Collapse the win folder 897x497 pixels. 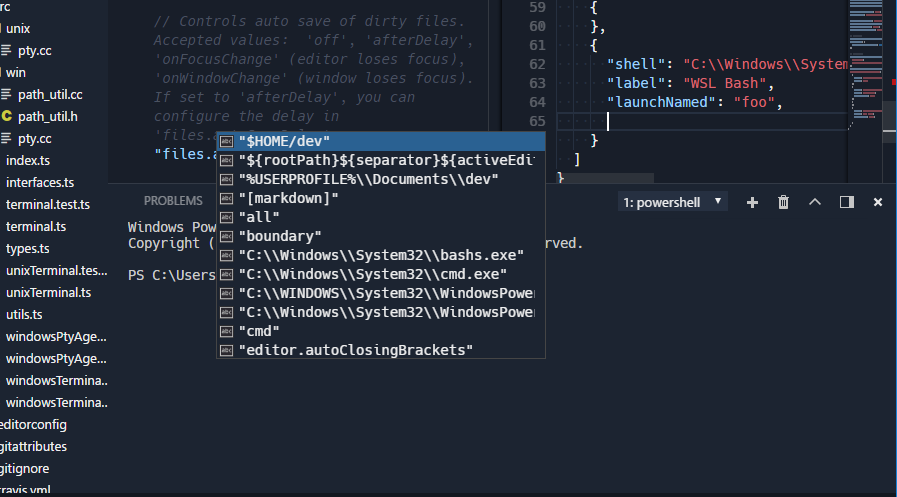15,73
